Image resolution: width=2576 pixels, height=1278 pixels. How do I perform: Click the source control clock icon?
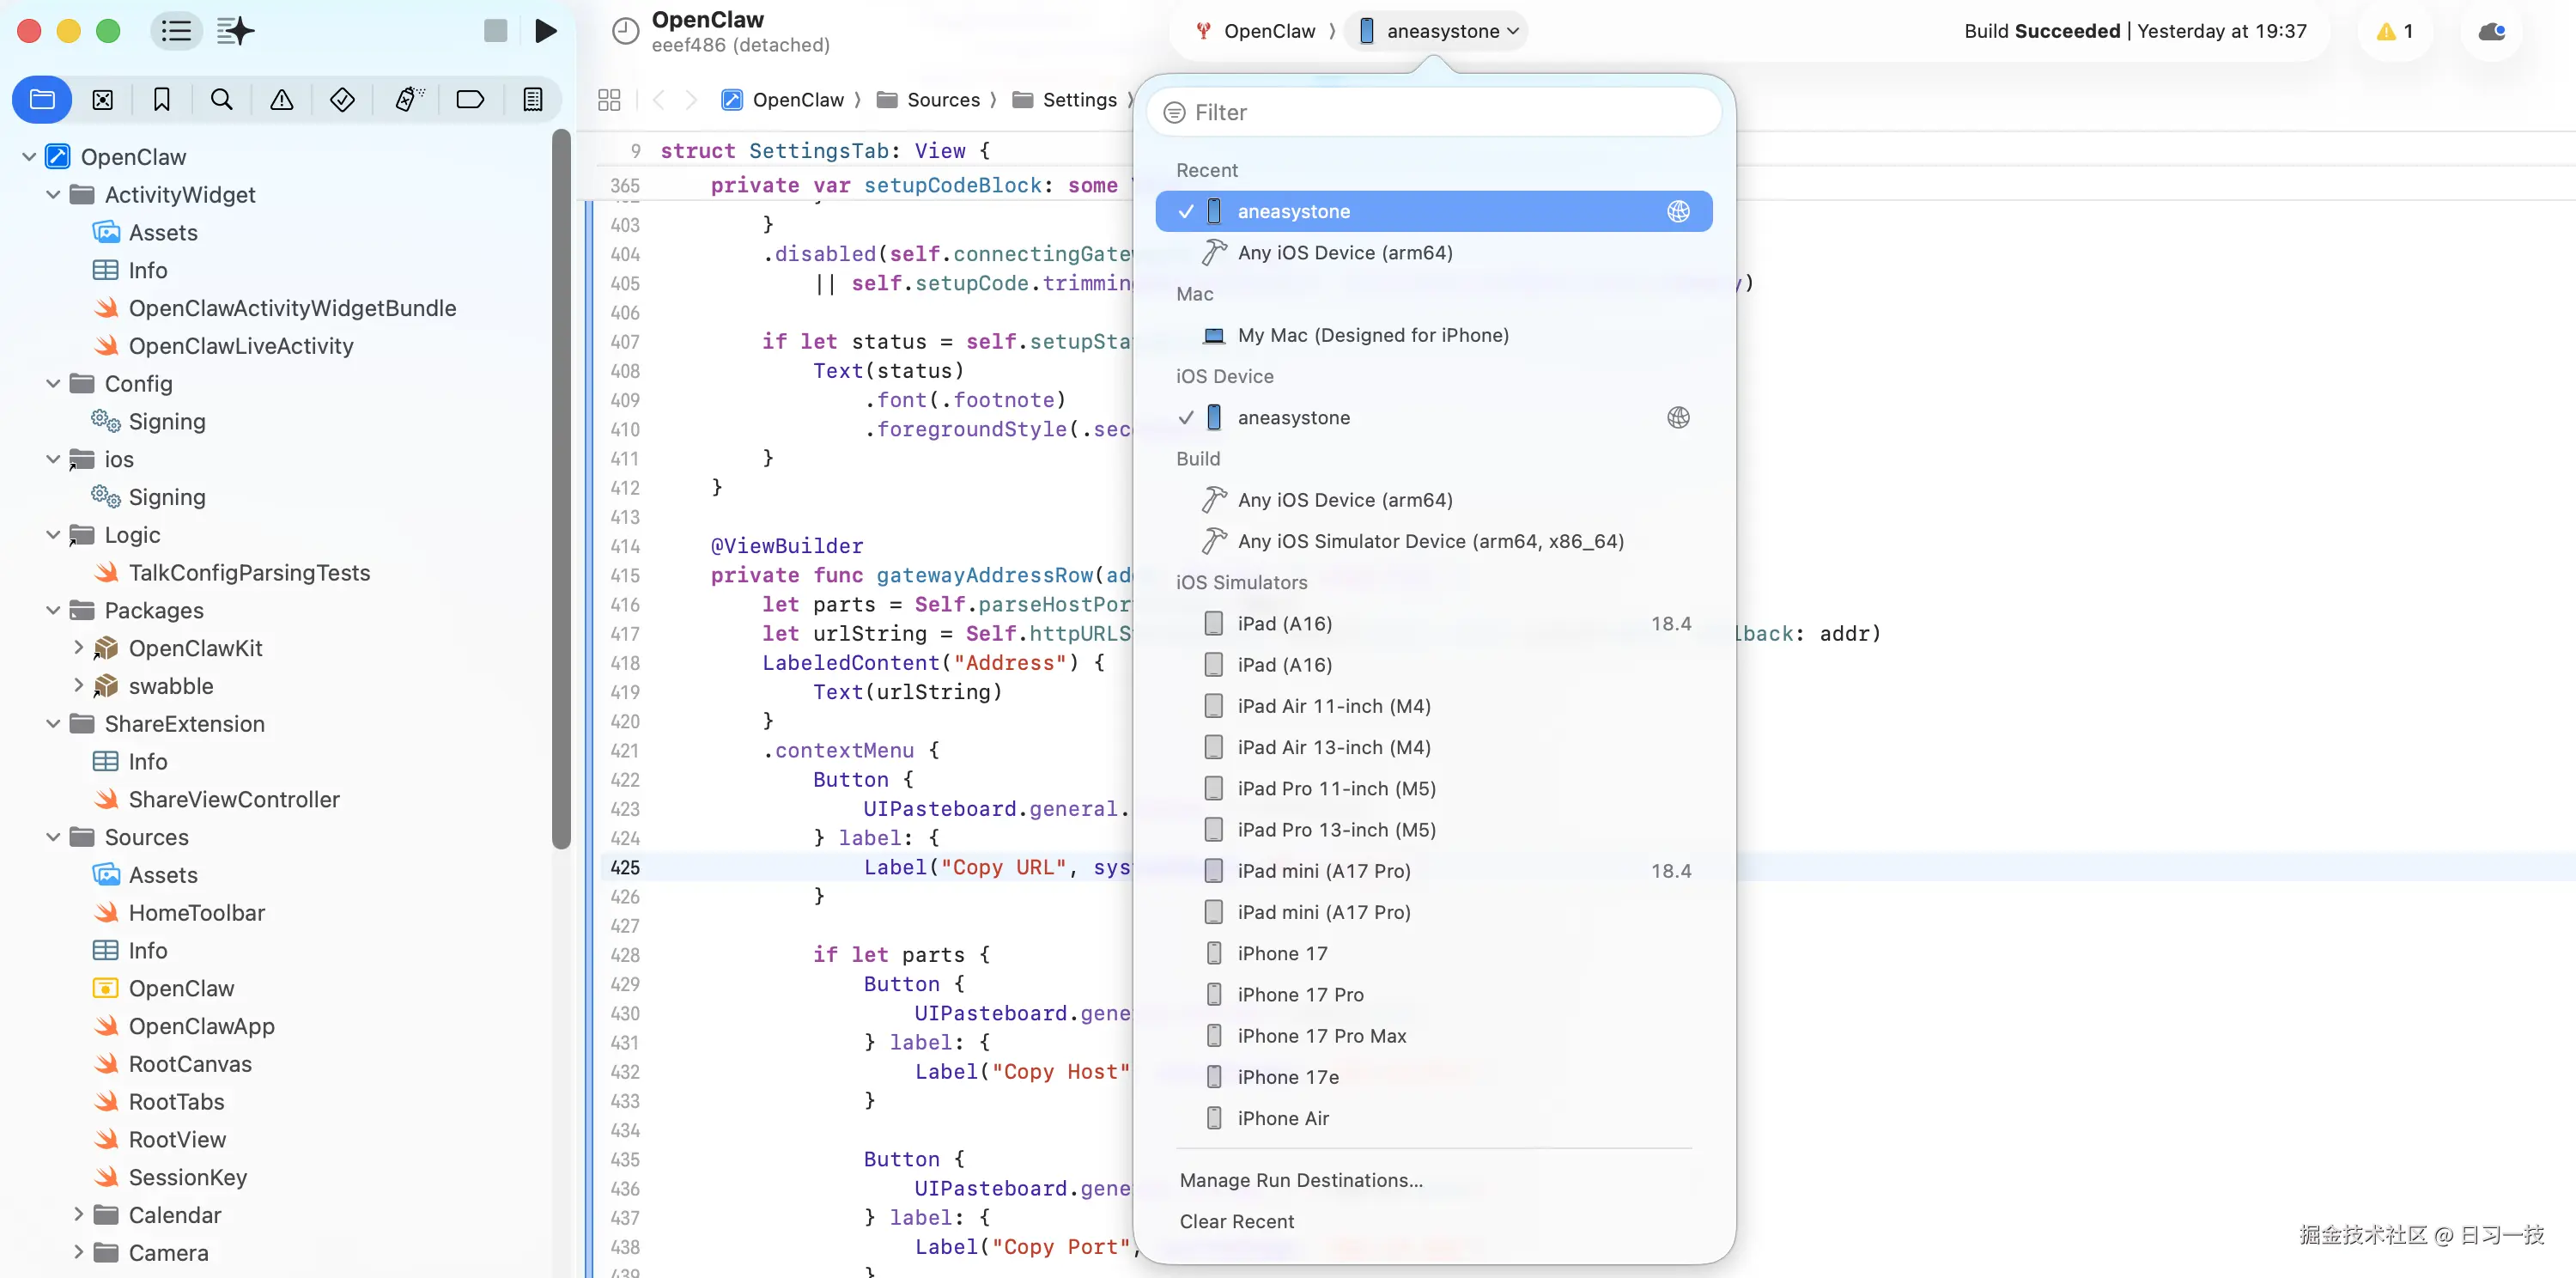click(625, 31)
